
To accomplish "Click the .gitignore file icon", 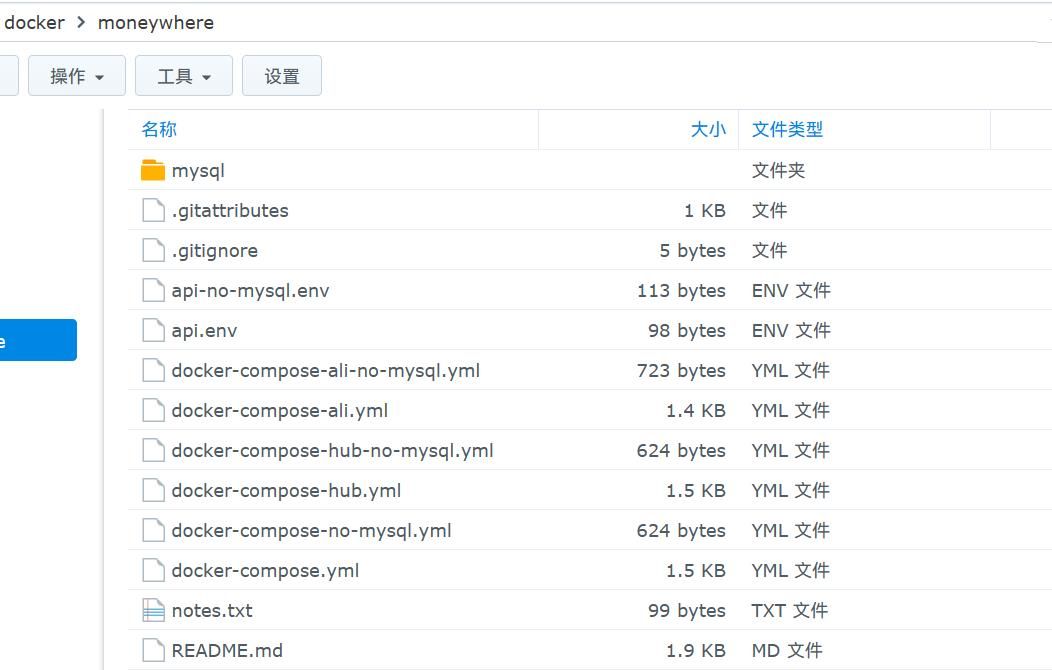I will click(152, 250).
